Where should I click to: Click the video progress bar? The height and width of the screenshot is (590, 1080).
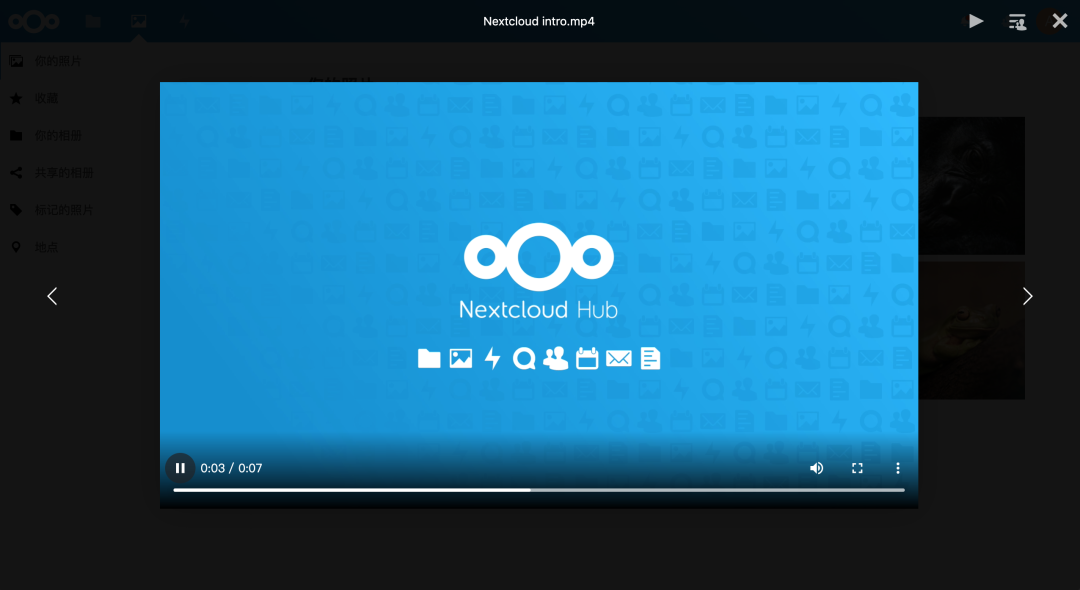[x=539, y=490]
